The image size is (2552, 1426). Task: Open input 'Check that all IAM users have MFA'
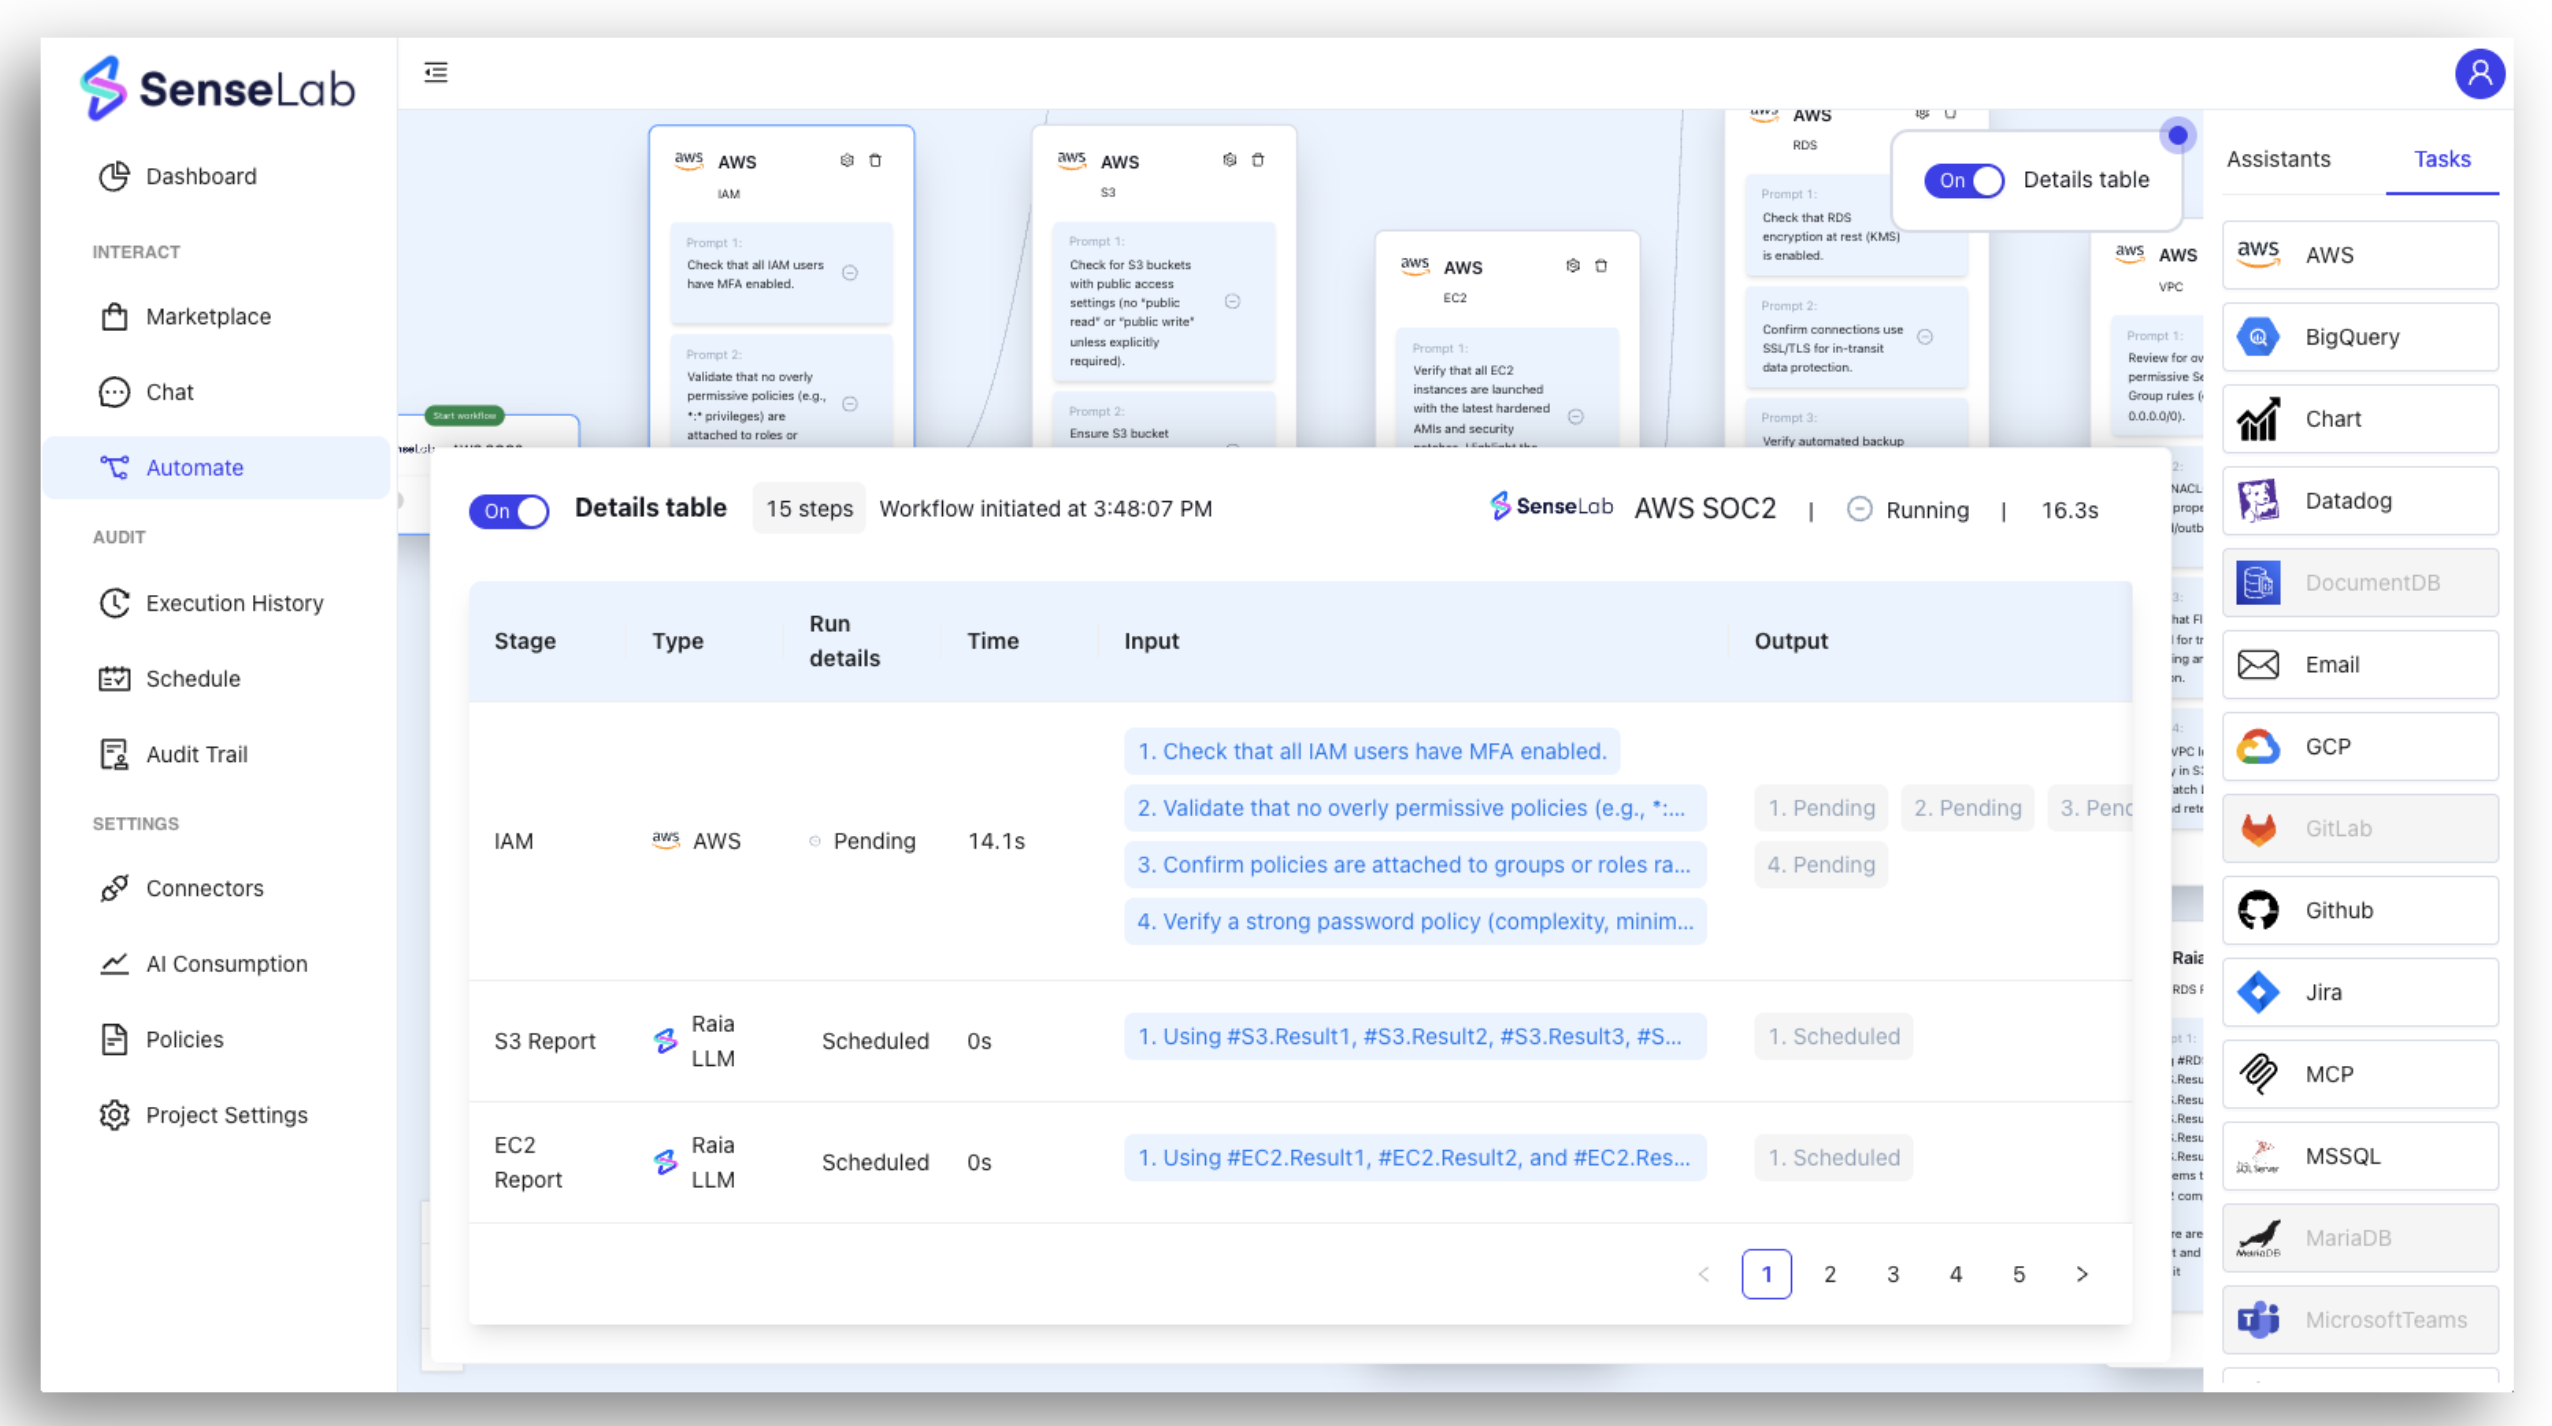click(1371, 751)
